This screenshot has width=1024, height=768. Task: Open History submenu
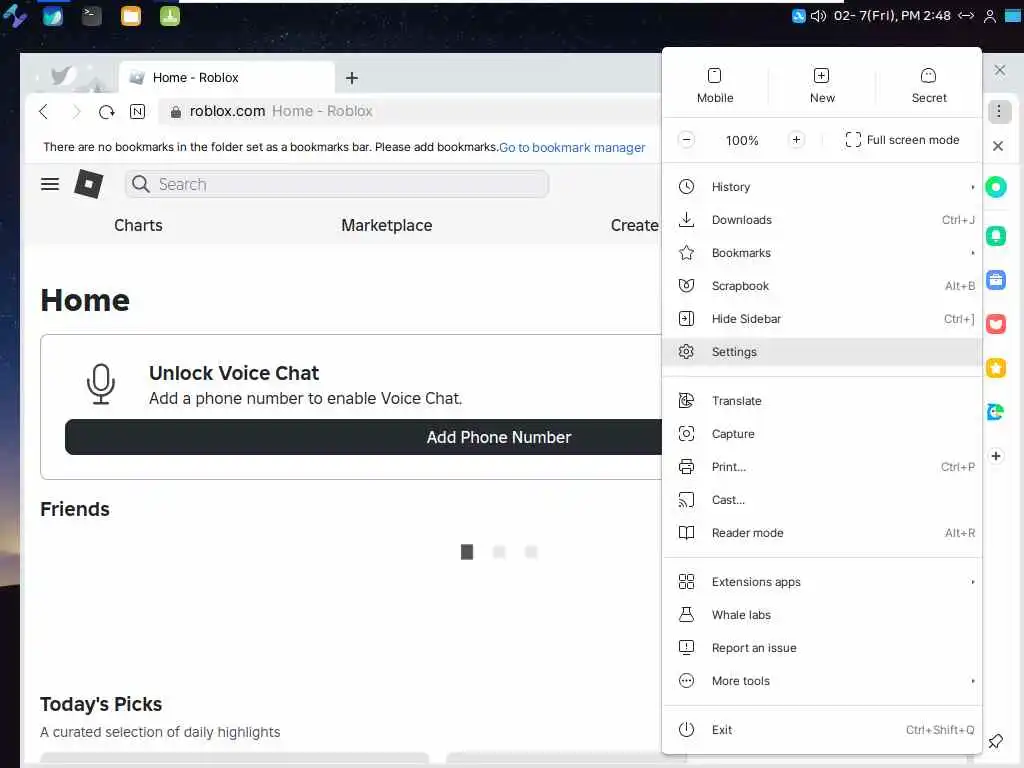[x=822, y=187]
